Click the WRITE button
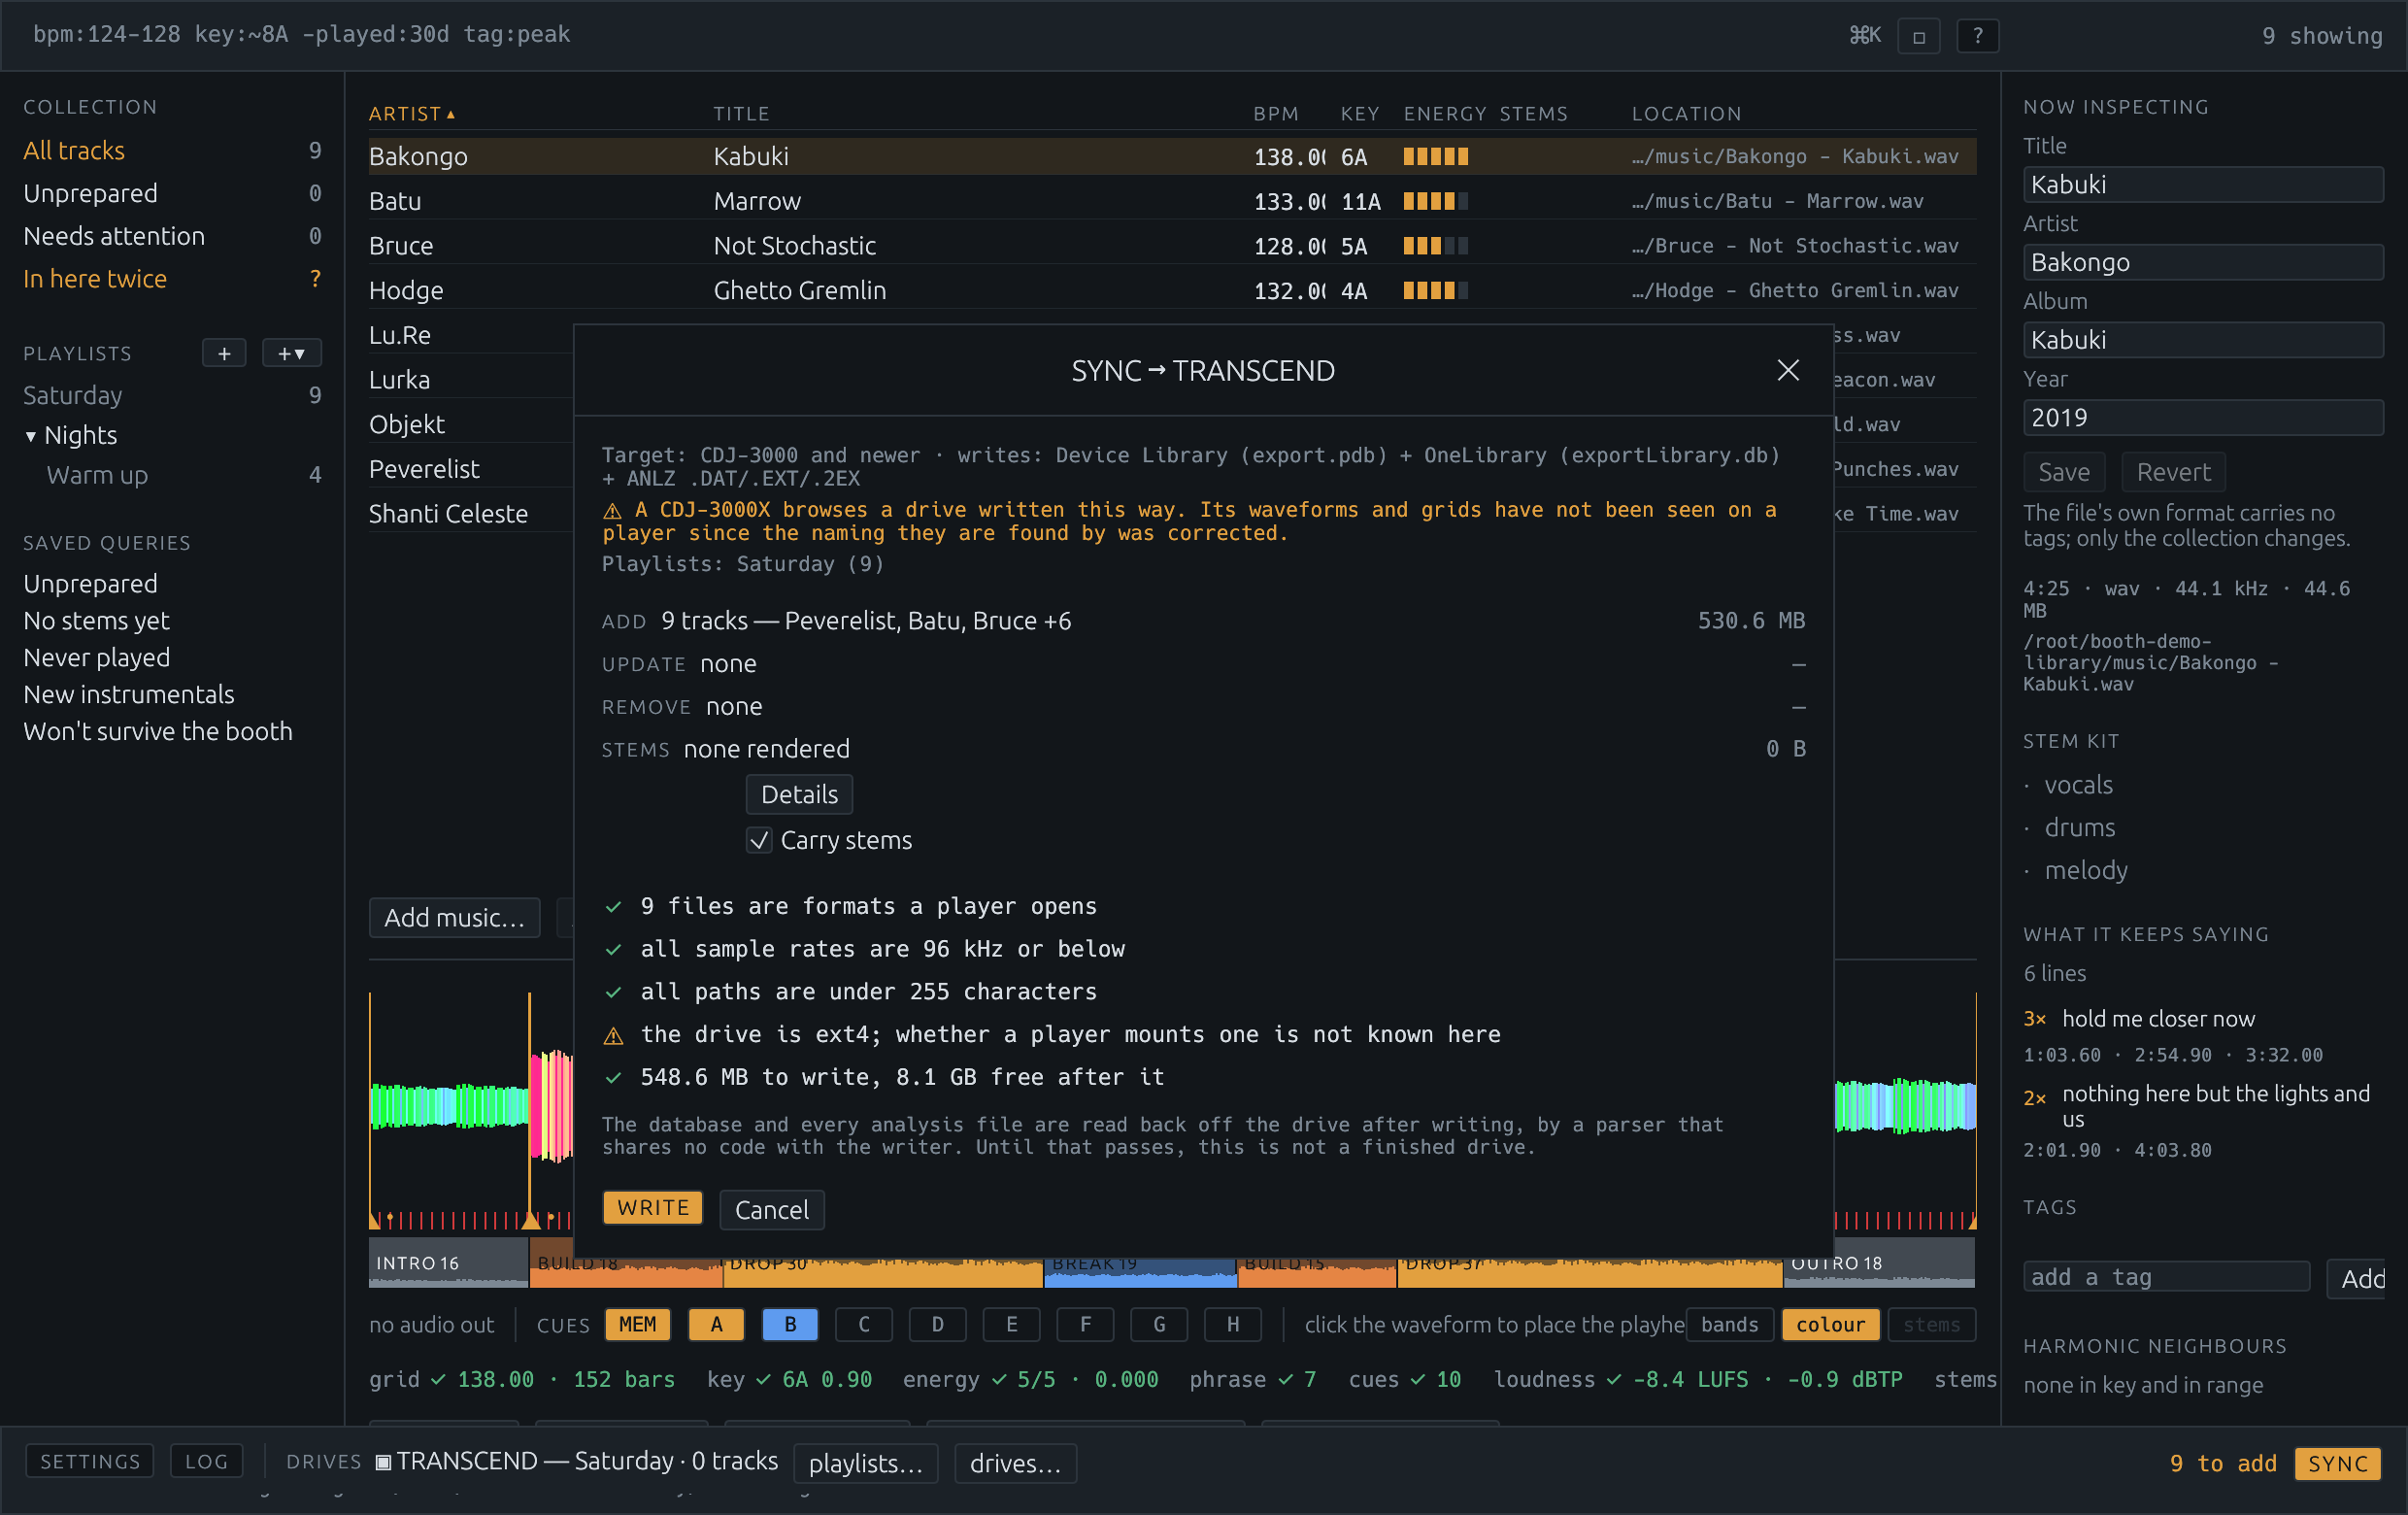 click(652, 1208)
